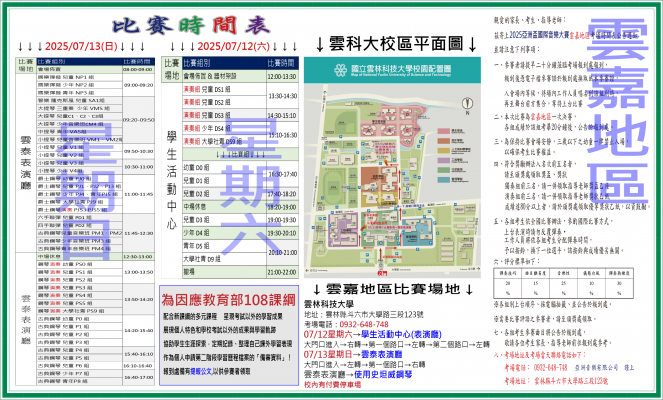663x400 pixels.
Task: Click the 學生活動中心 venue cell
Action: [x=172, y=180]
